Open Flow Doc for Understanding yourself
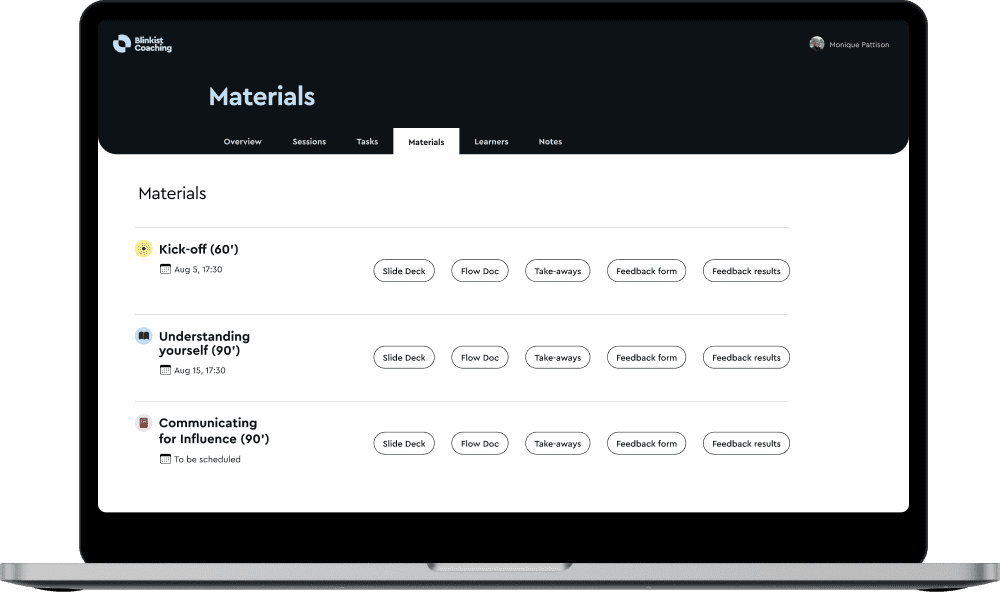The image size is (1000, 592). point(480,357)
